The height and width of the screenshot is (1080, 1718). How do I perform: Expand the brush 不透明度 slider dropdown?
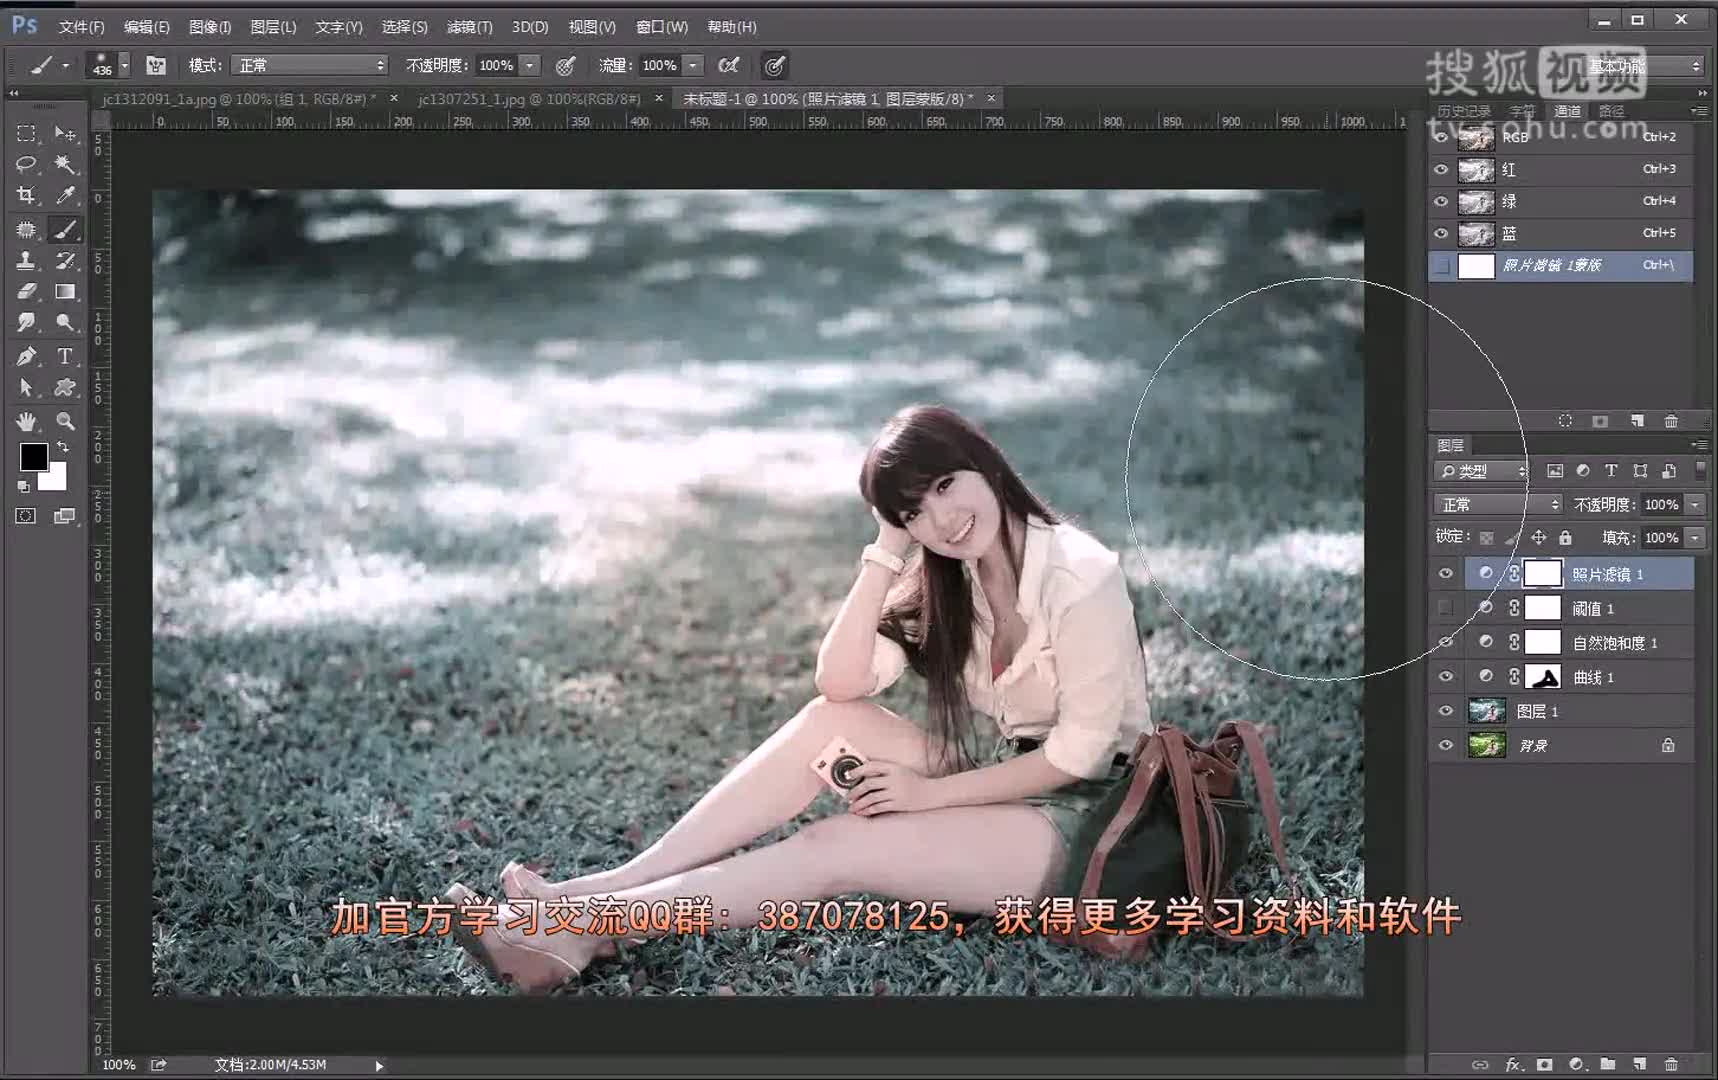(x=530, y=66)
